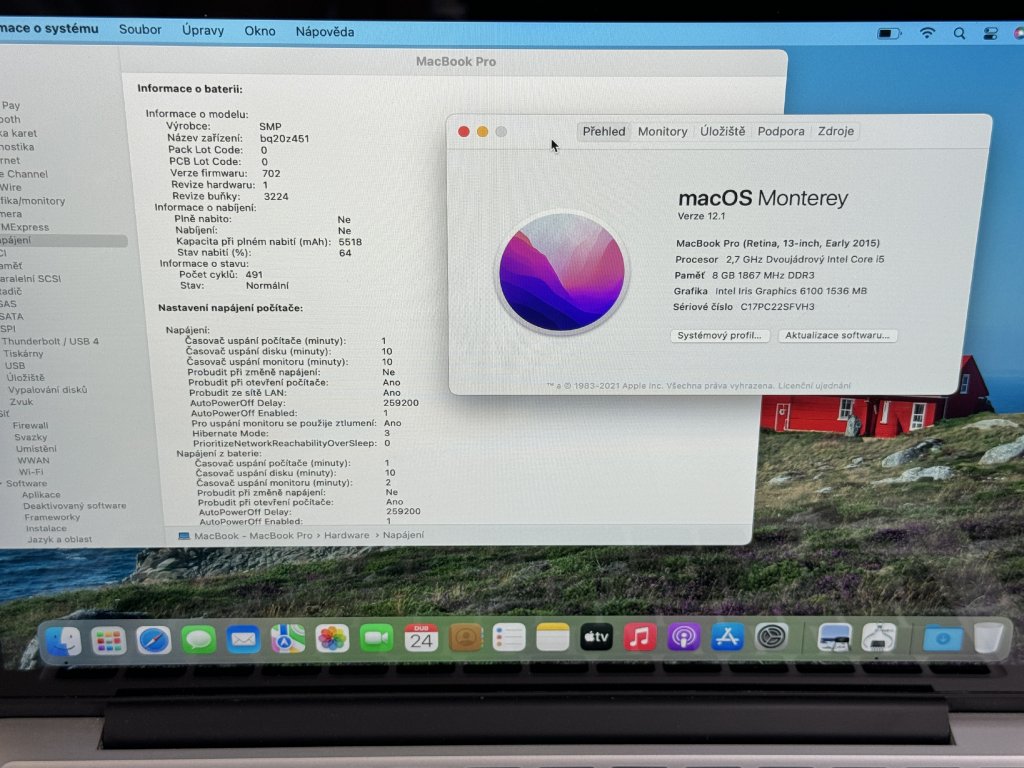Select Paralelní SCSI in sidebar
Image resolution: width=1024 pixels, height=768 pixels.
(31, 278)
